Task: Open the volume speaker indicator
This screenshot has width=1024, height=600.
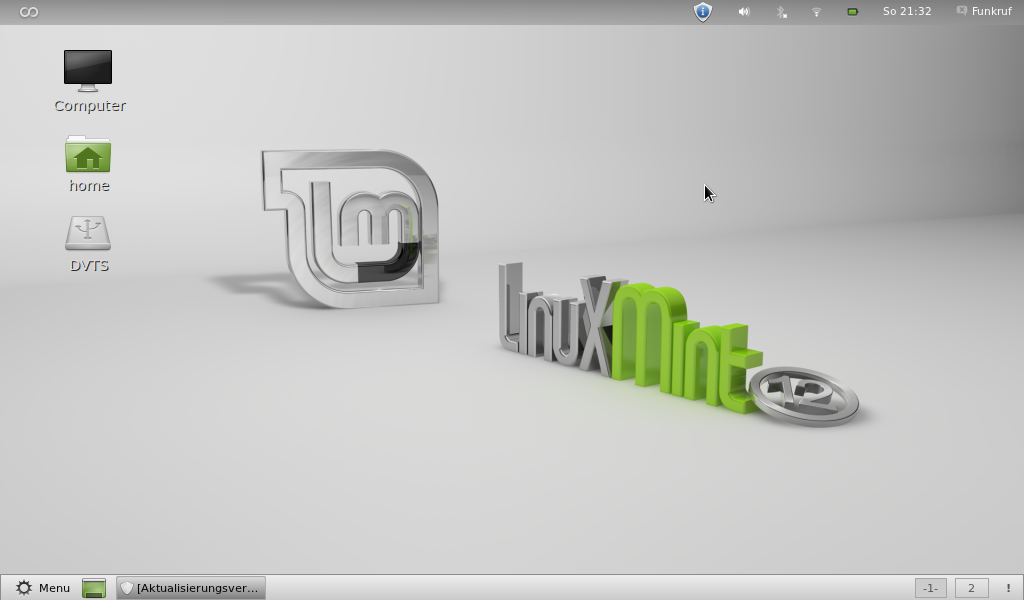Action: point(744,12)
